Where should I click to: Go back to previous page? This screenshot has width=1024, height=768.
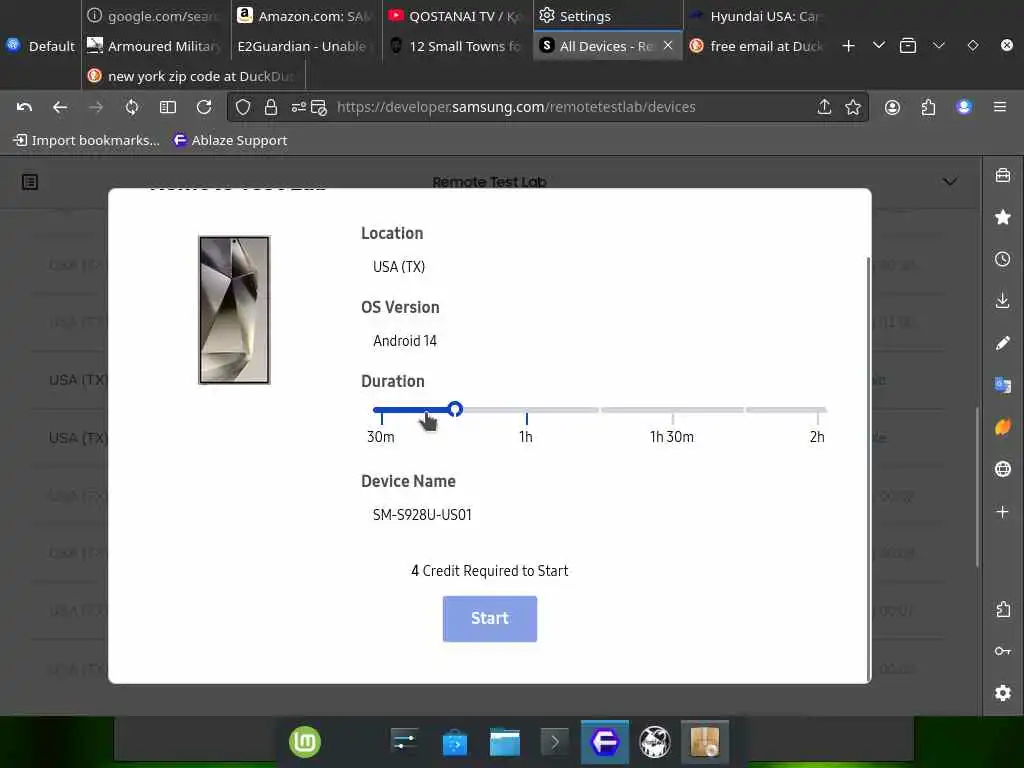coord(60,107)
